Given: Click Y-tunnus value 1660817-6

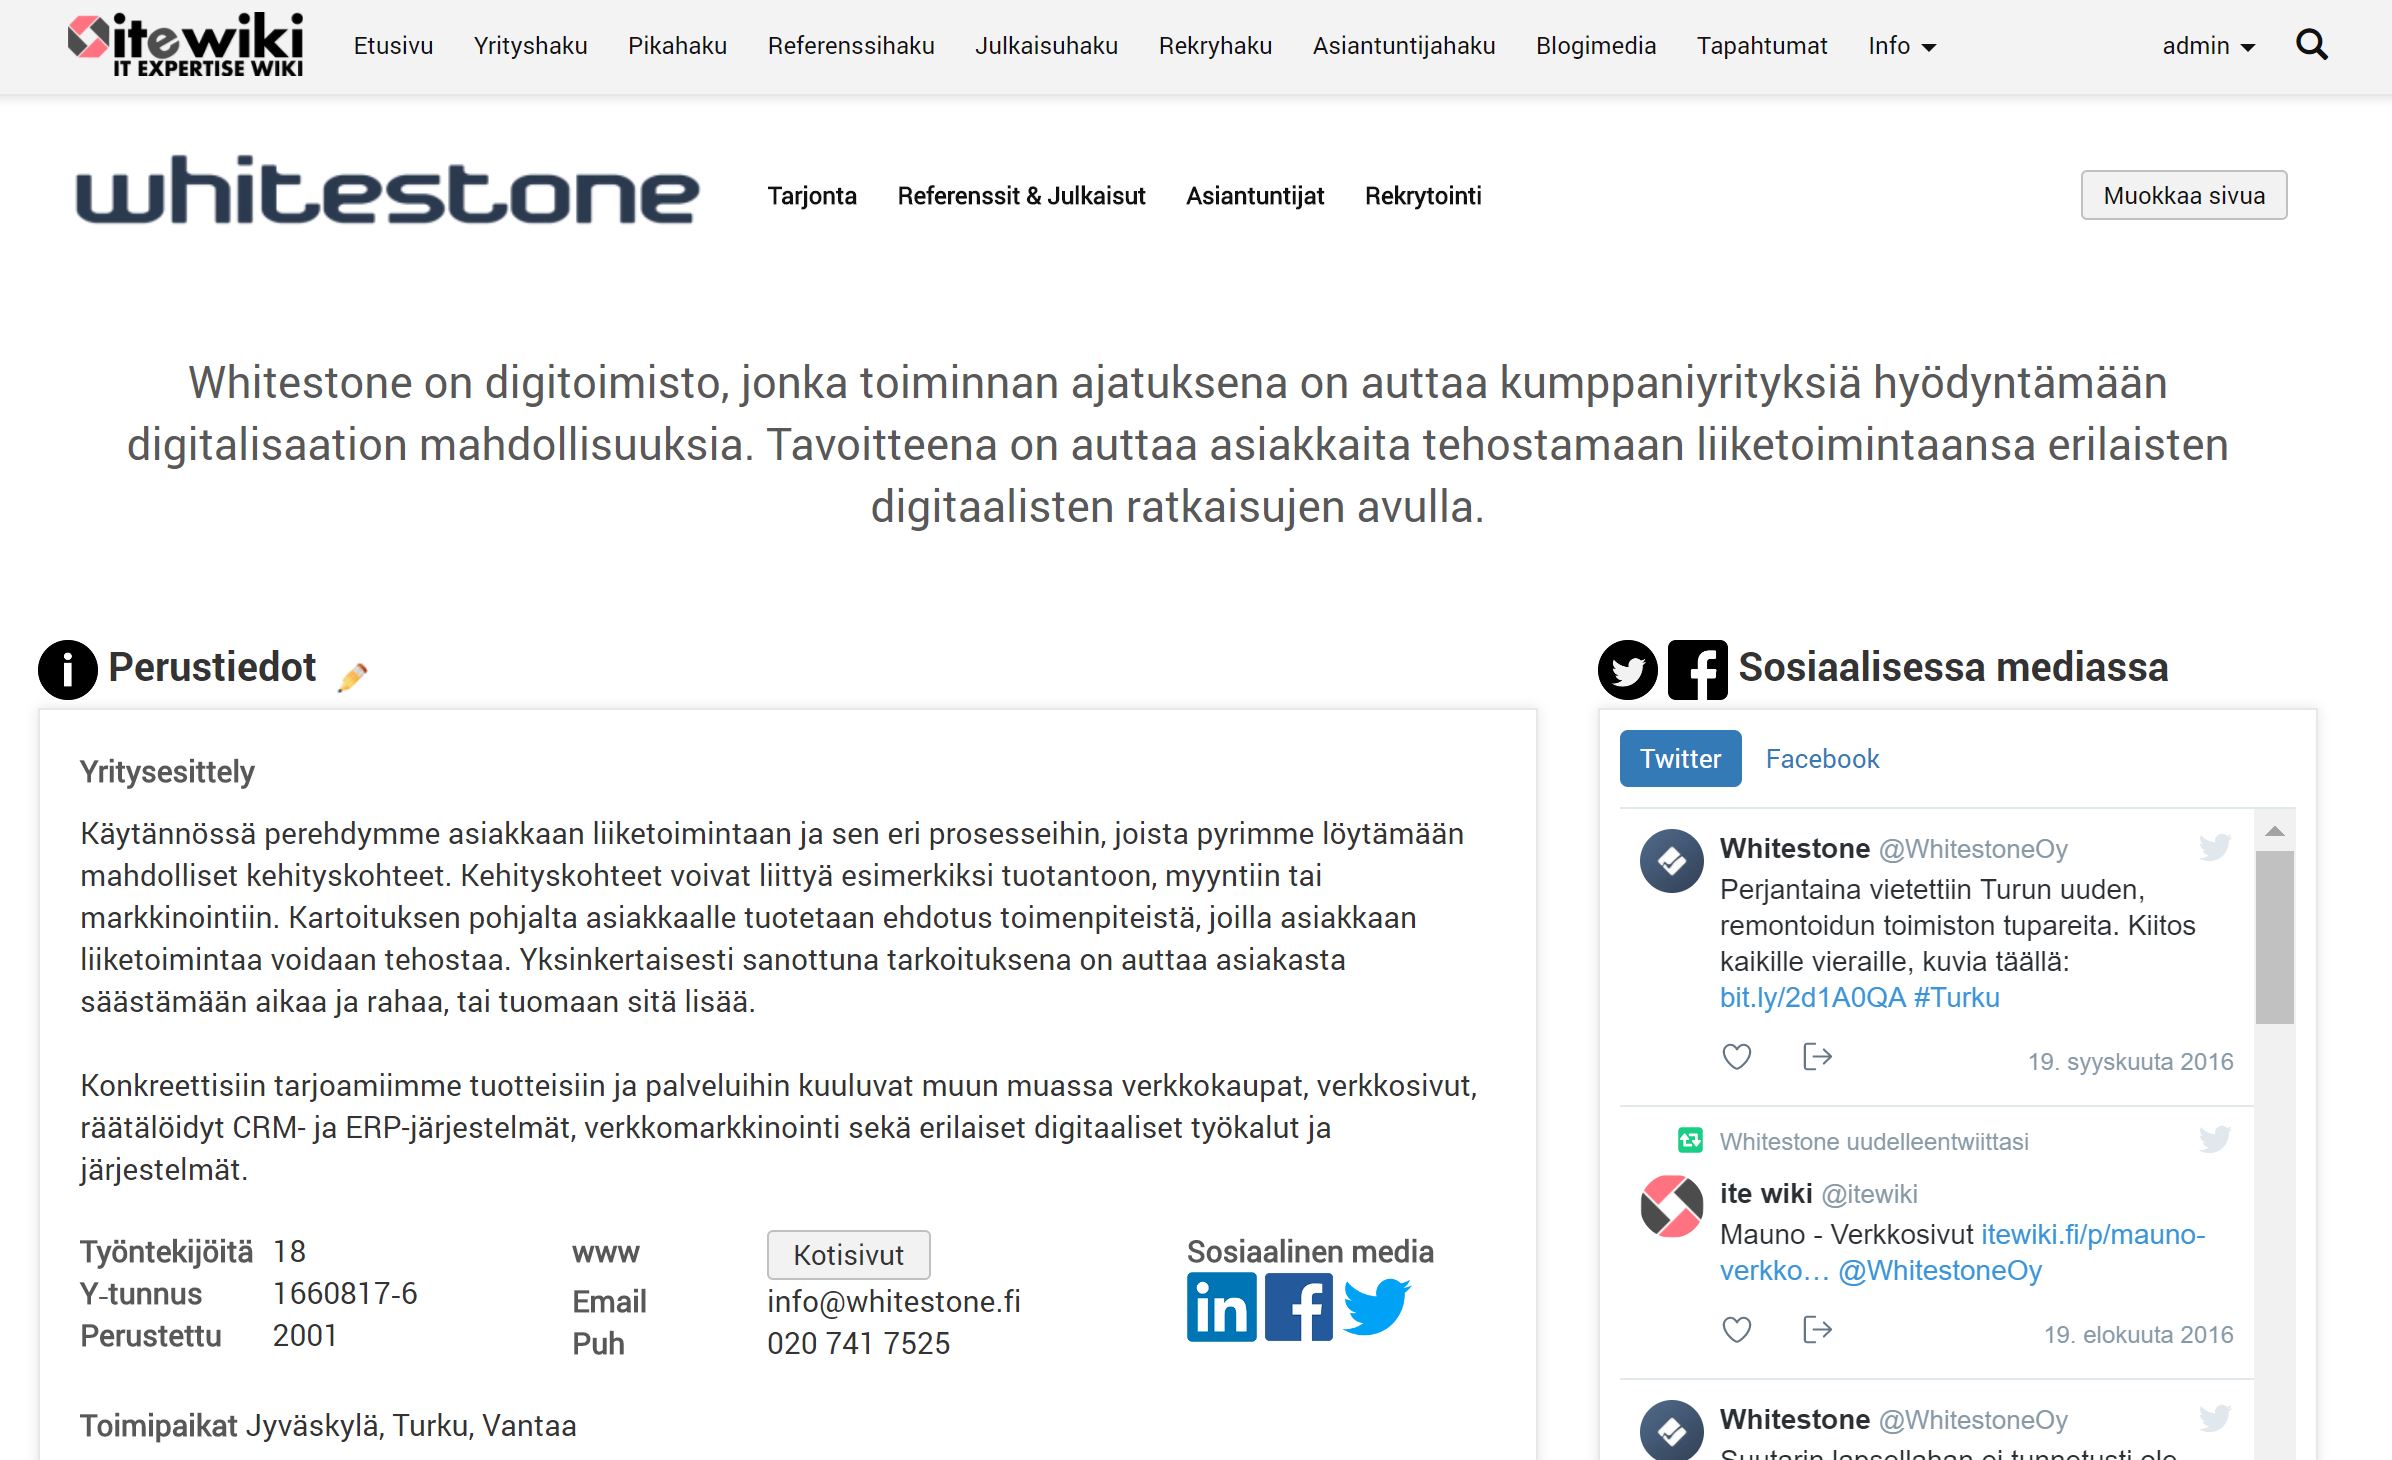Looking at the screenshot, I should click(345, 1293).
